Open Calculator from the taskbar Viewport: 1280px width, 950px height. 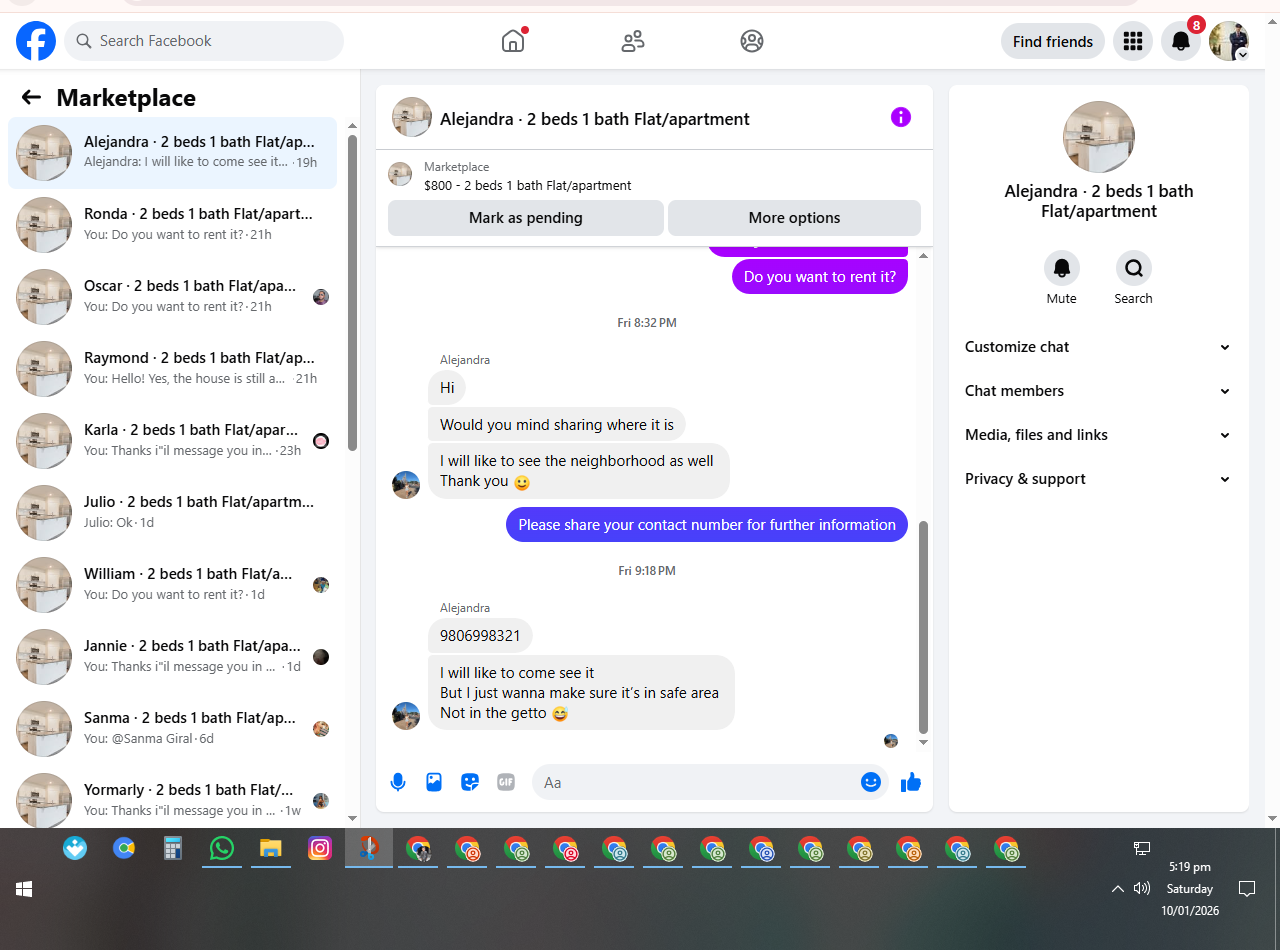(173, 848)
